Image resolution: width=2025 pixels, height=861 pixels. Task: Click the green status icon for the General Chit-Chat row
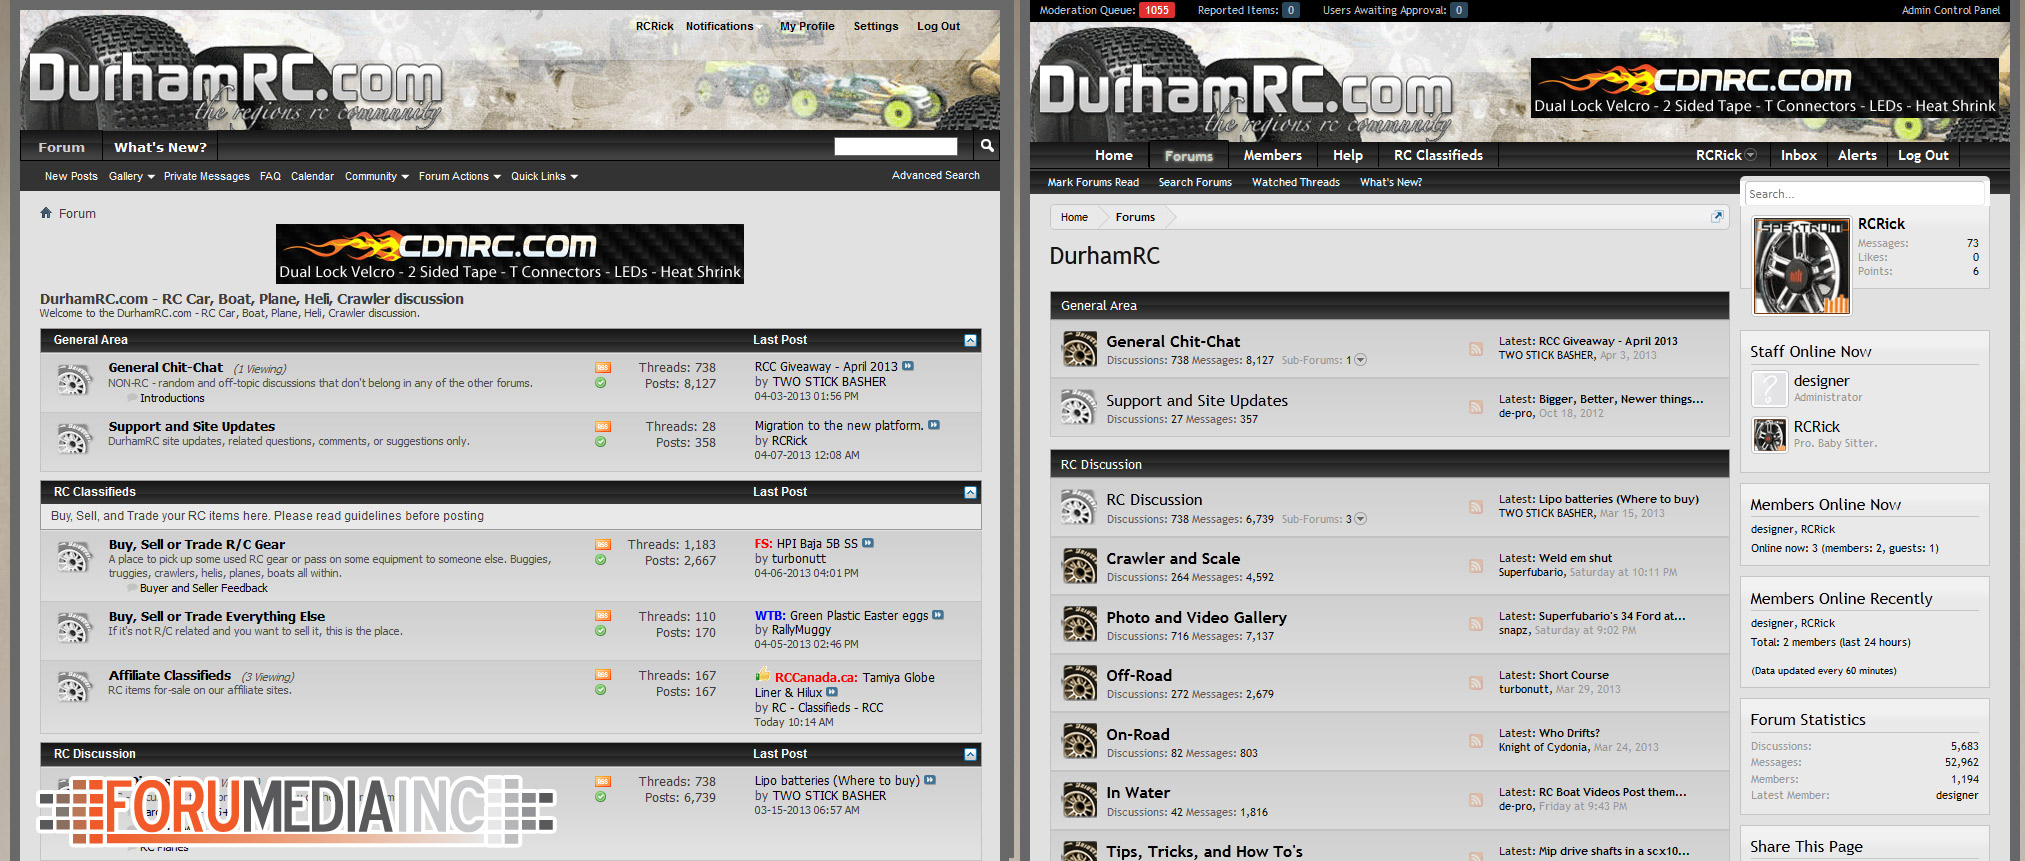tap(601, 383)
